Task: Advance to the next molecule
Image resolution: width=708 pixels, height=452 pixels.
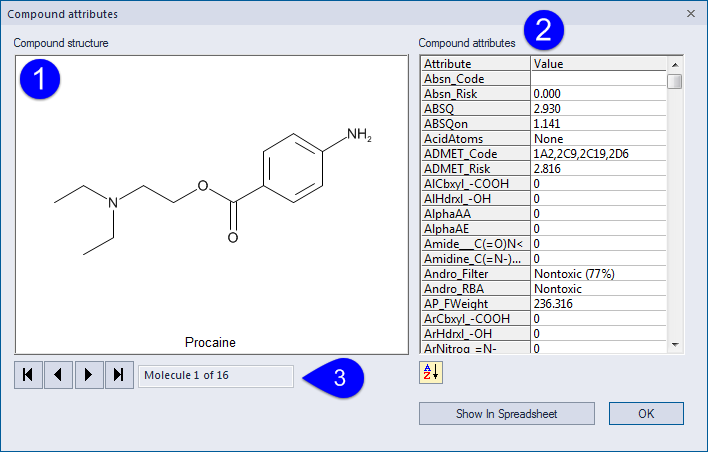Action: (89, 375)
